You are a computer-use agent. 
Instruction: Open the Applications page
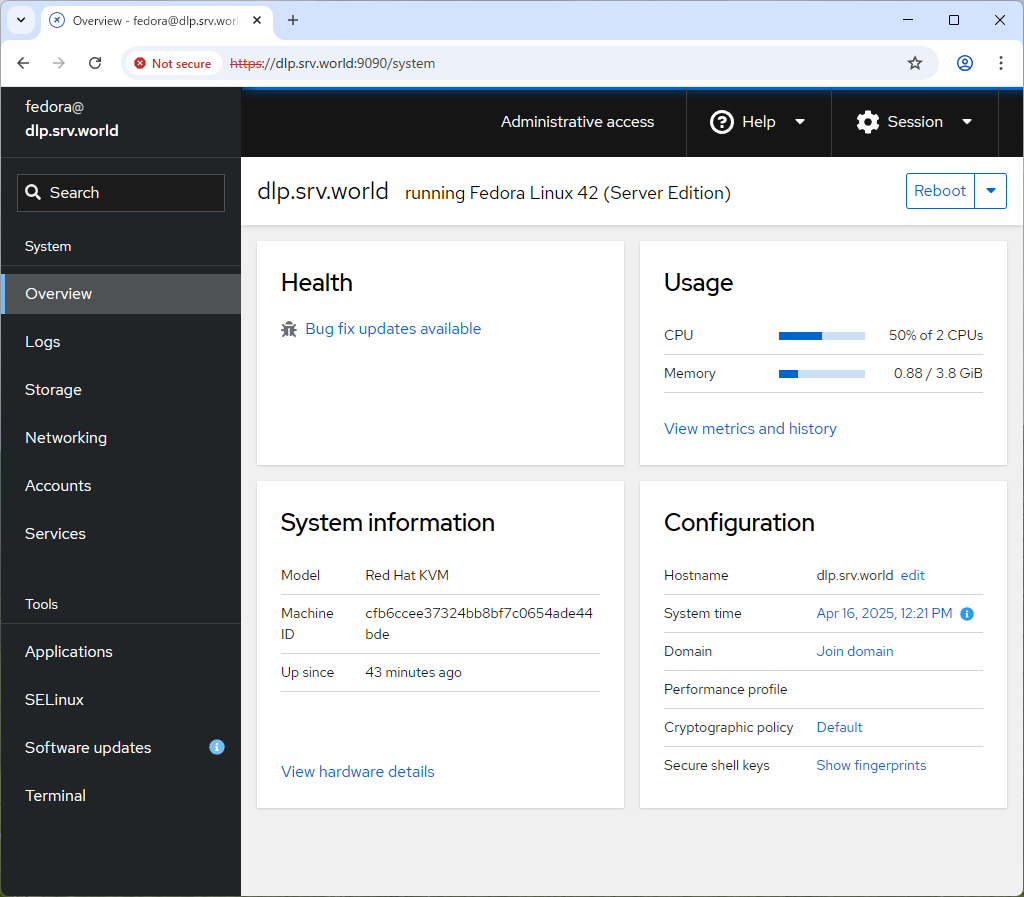click(121, 652)
